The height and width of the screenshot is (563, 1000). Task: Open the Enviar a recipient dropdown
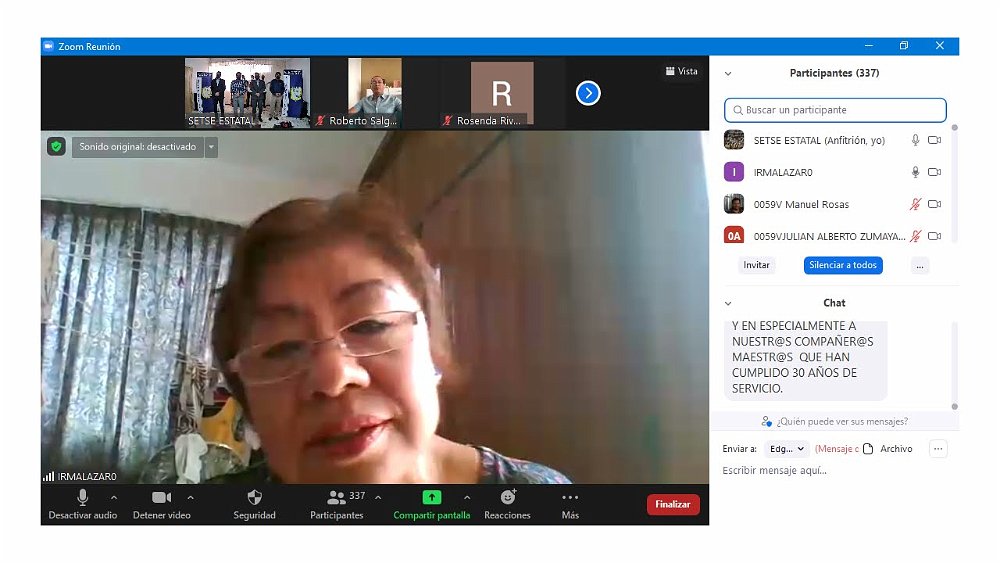pyautogui.click(x=787, y=449)
